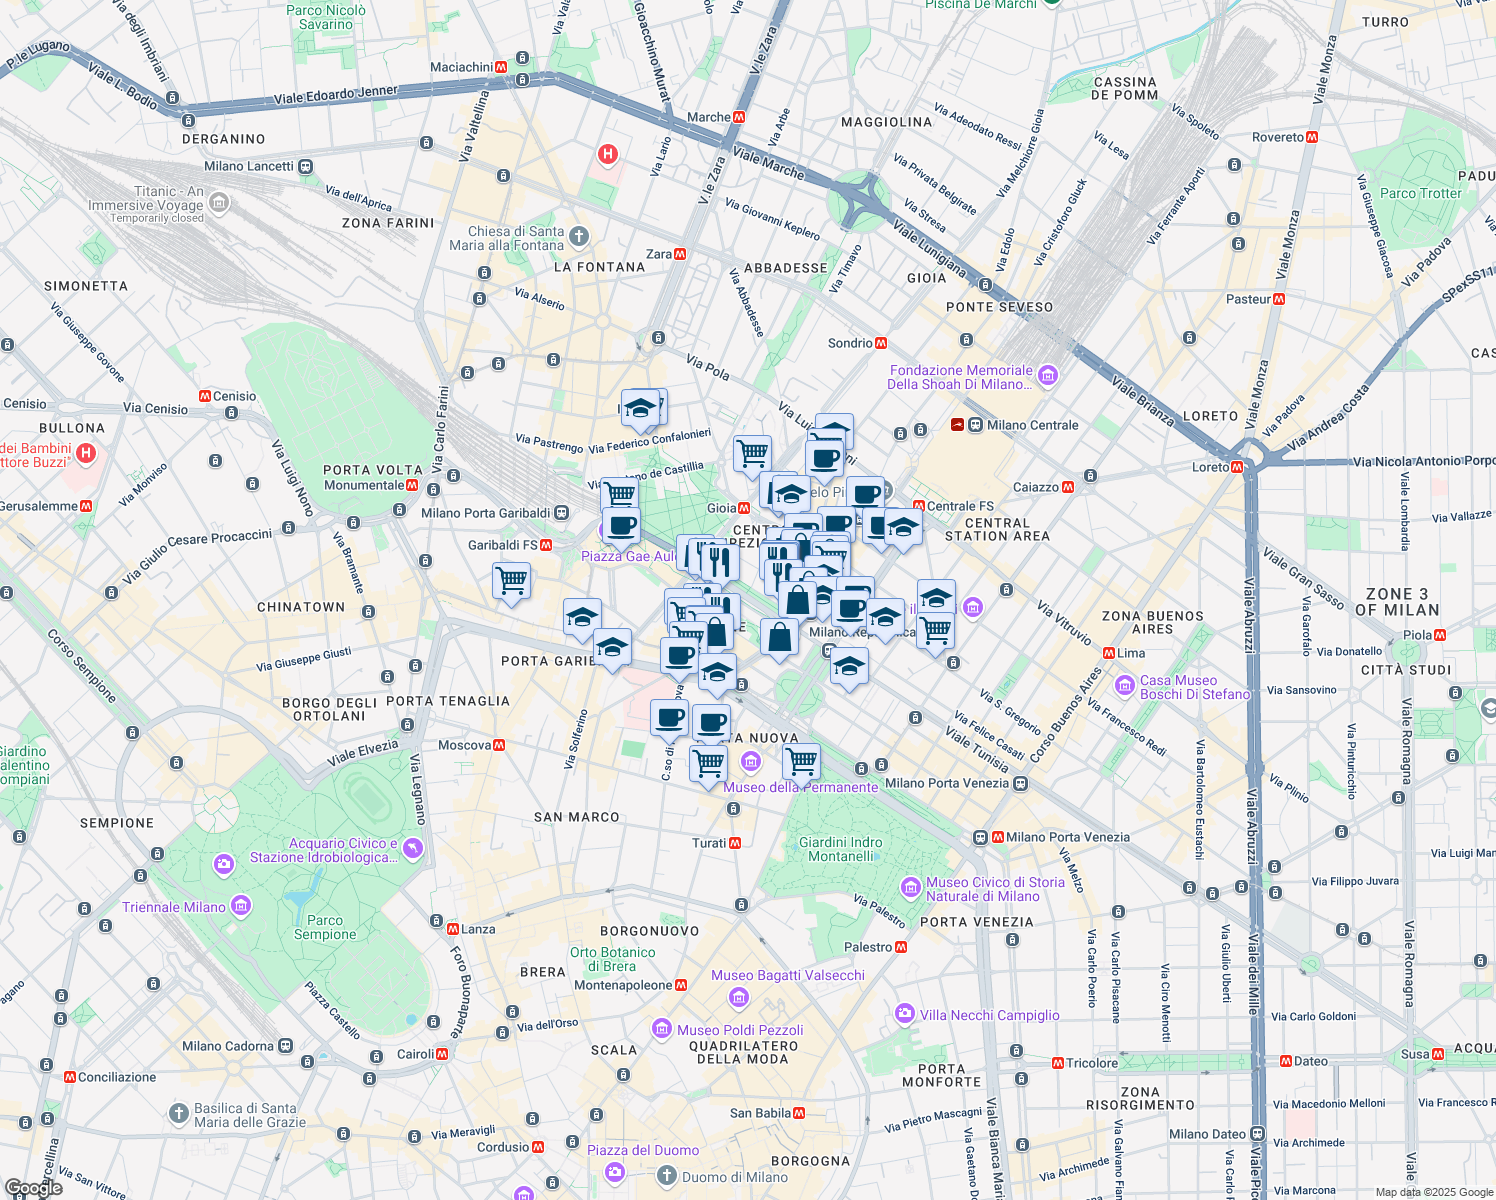1496x1200 pixels.
Task: Select the Turati metro icon
Action: pyautogui.click(x=735, y=843)
